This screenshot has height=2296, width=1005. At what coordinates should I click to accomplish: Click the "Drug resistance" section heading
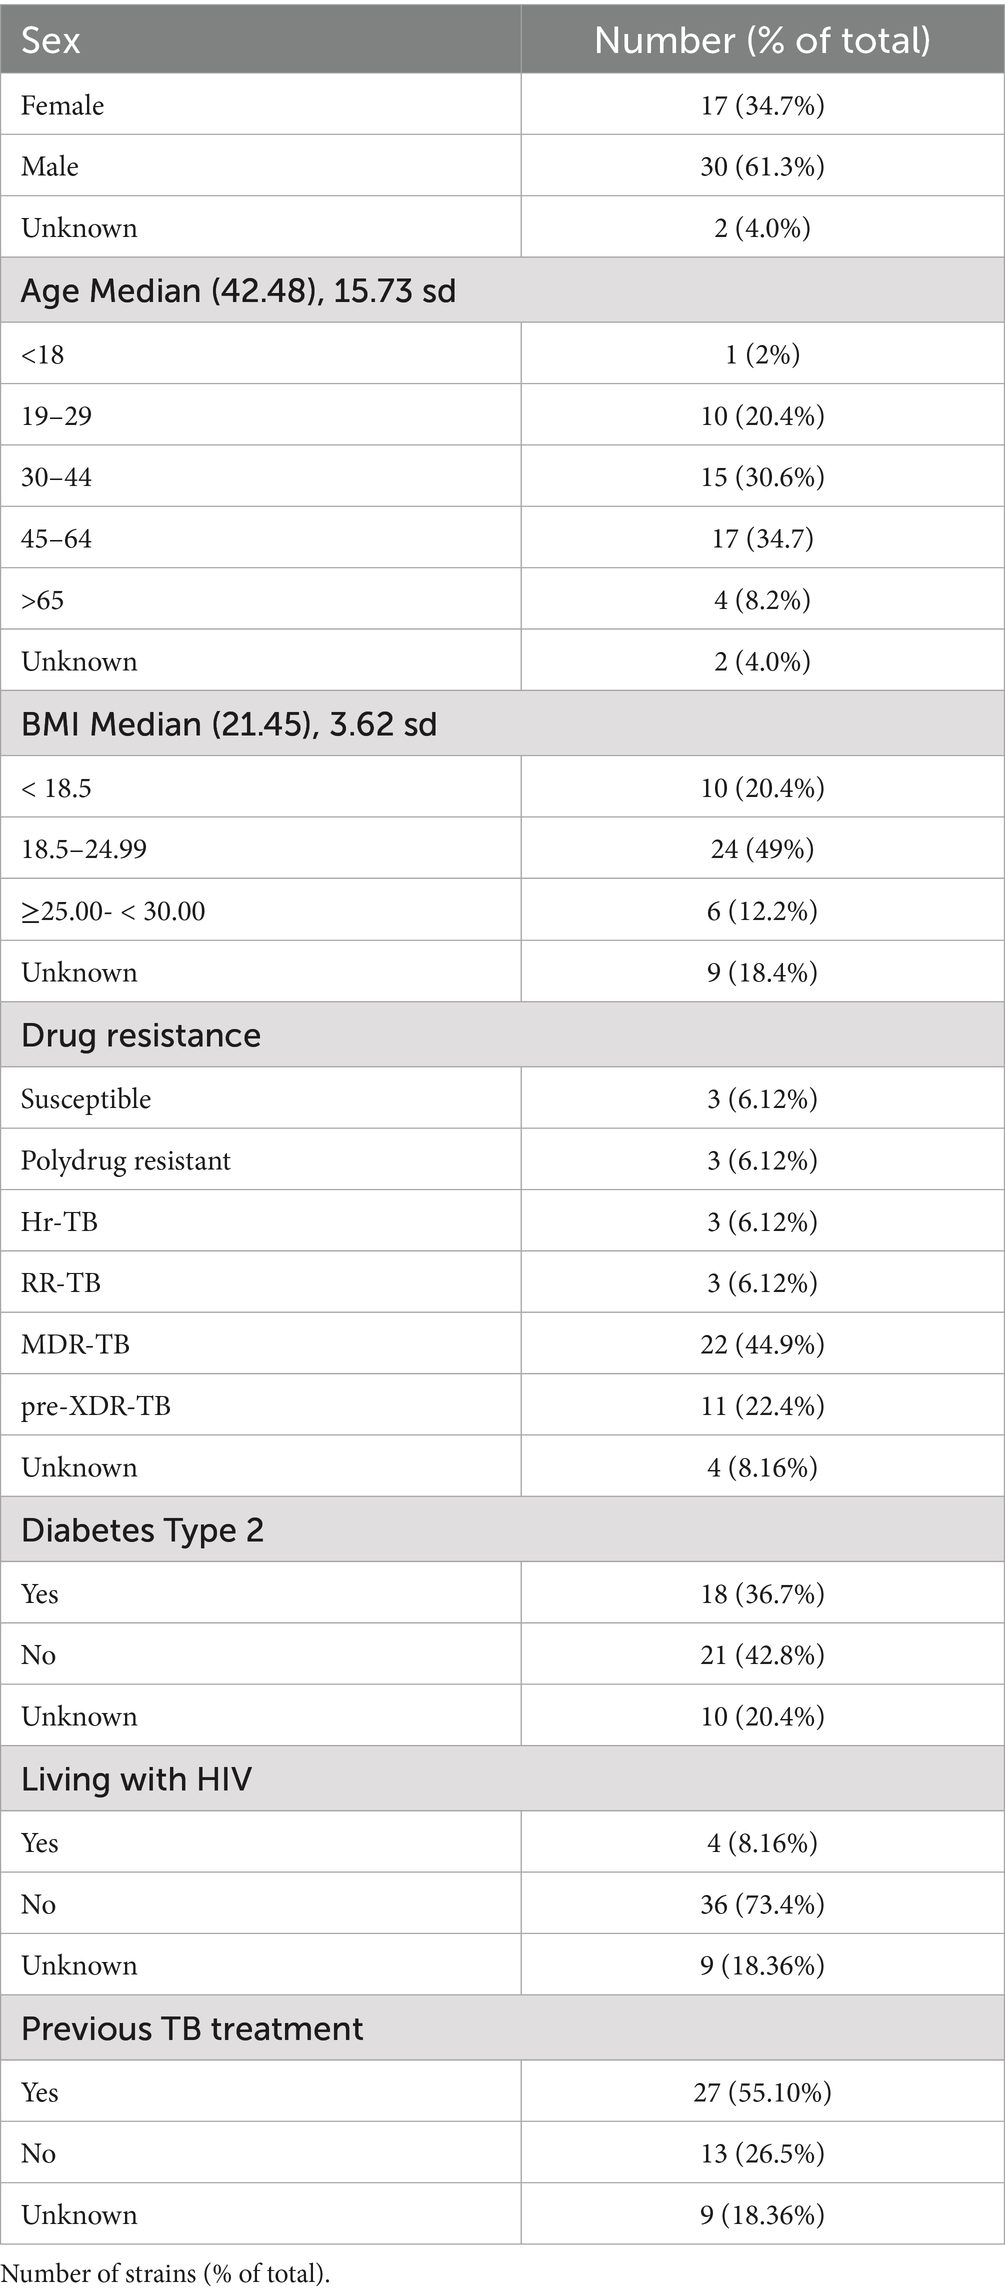click(x=141, y=1035)
